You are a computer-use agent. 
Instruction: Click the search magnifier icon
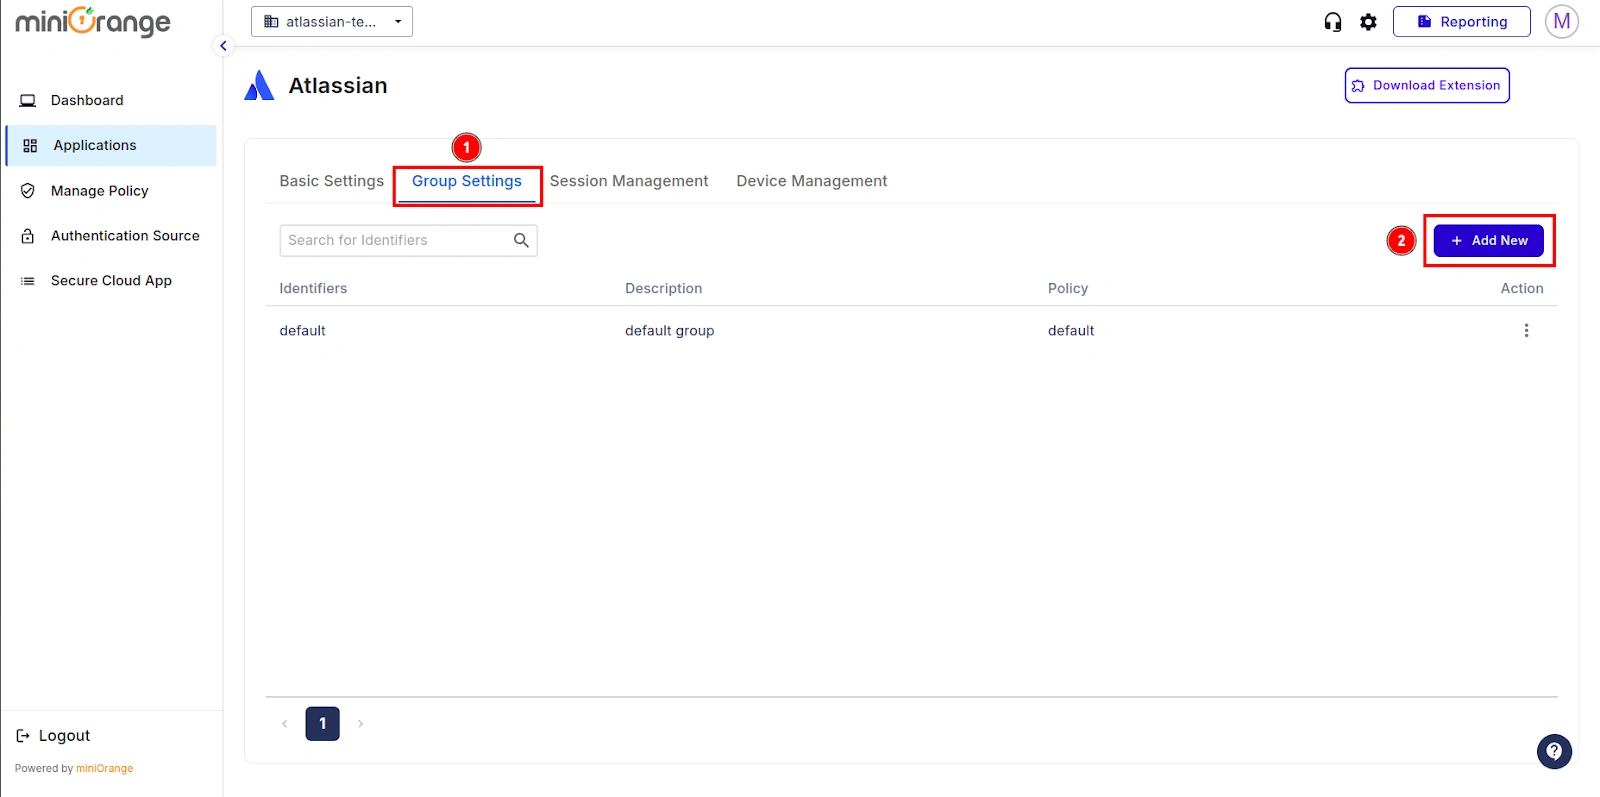coord(521,240)
